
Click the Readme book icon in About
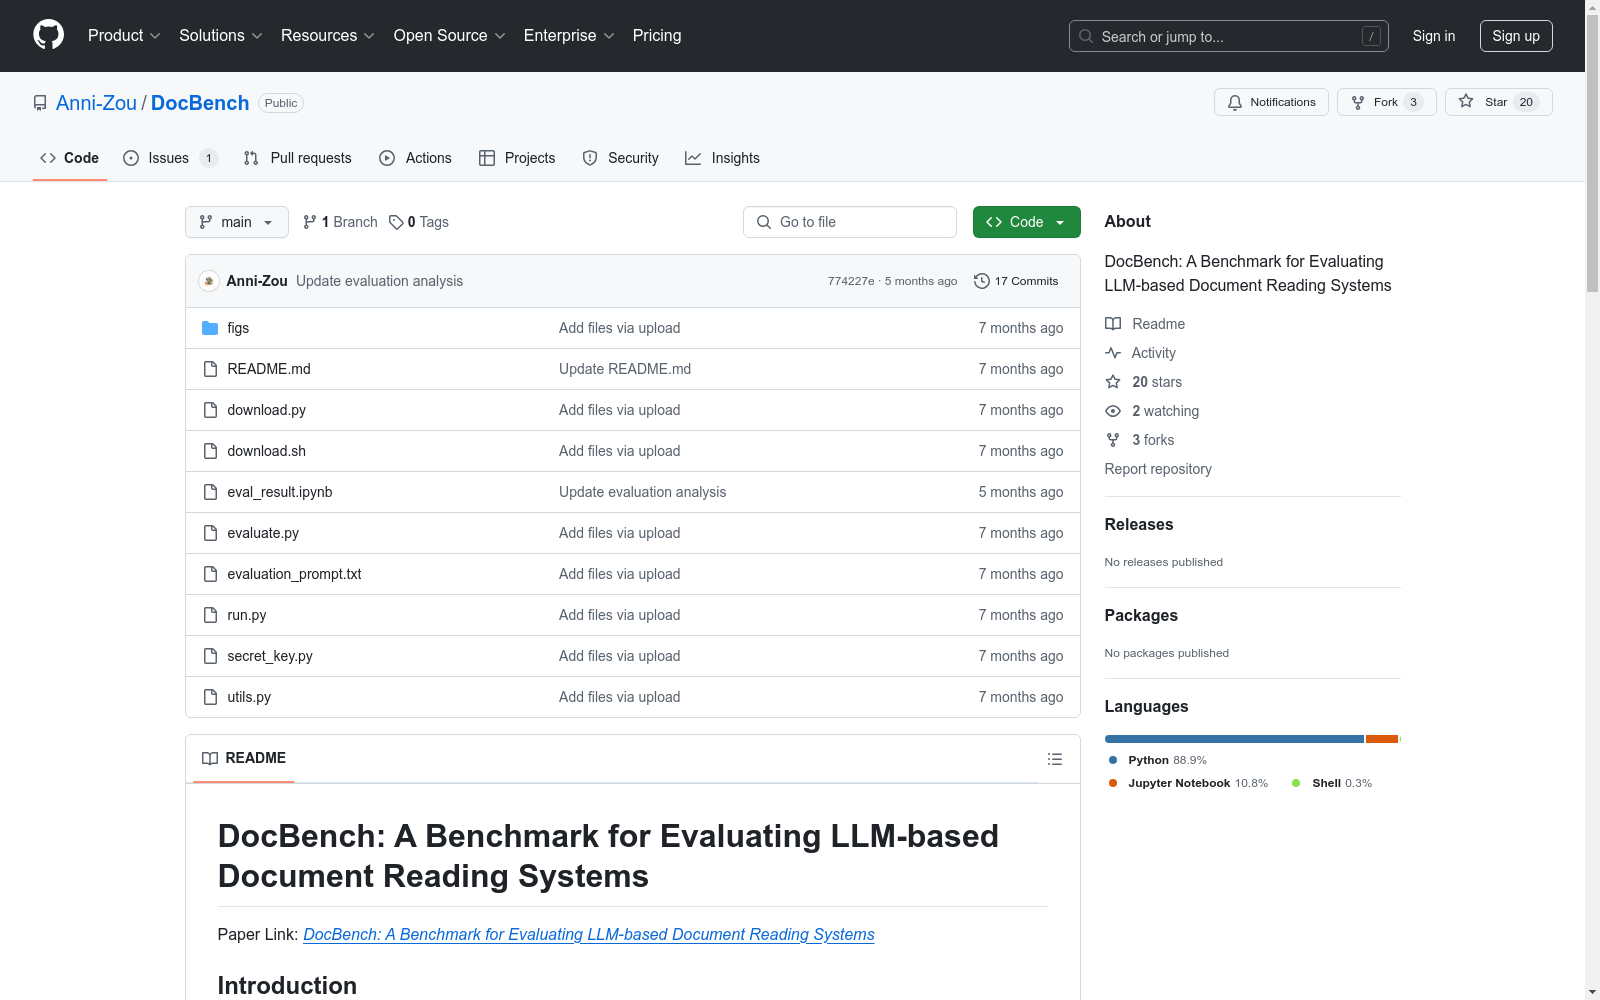pos(1113,324)
